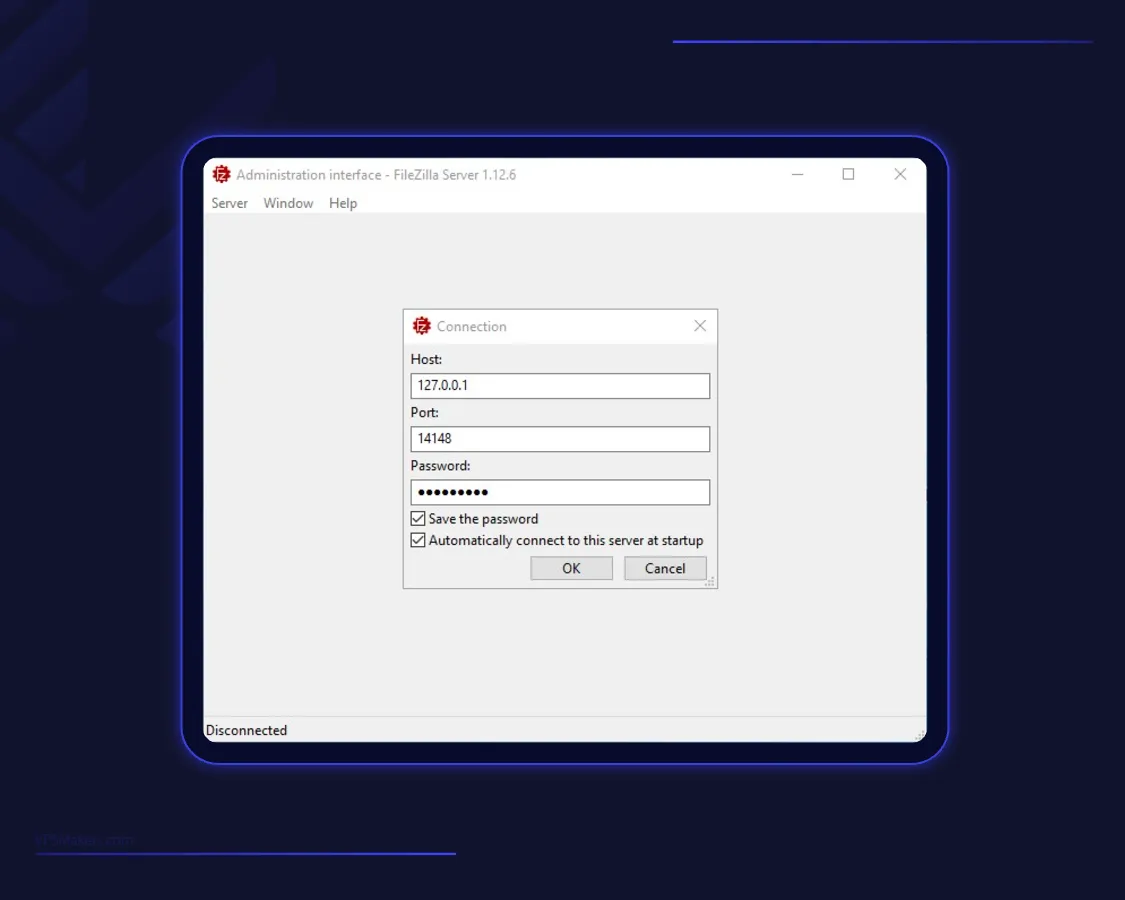Focus the Password input field
Viewport: 1125px width, 900px height.
click(560, 492)
